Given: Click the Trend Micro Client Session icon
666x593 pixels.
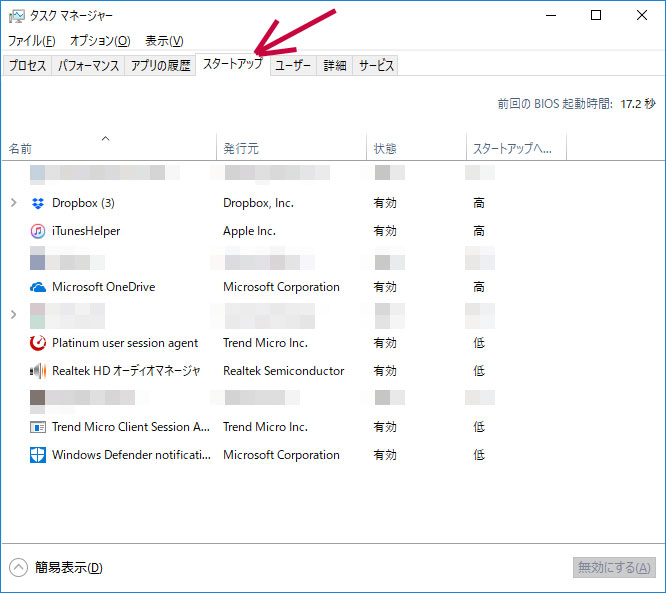Looking at the screenshot, I should pos(38,427).
